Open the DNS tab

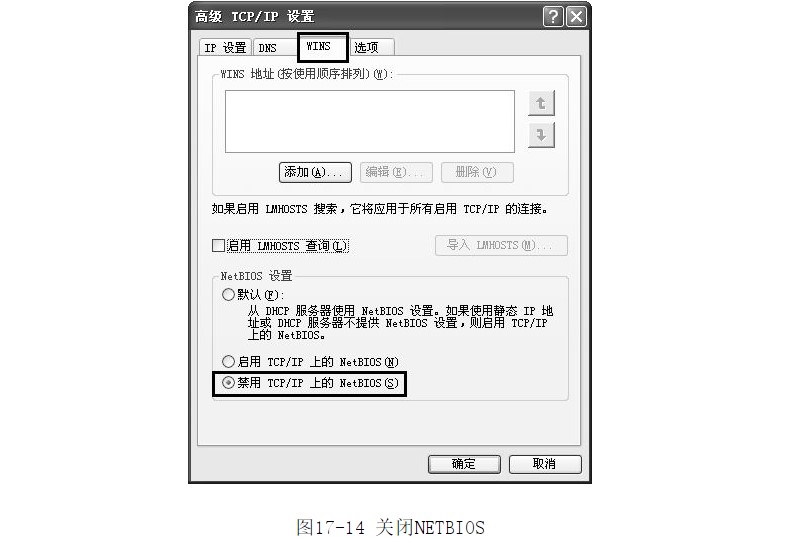click(x=275, y=48)
